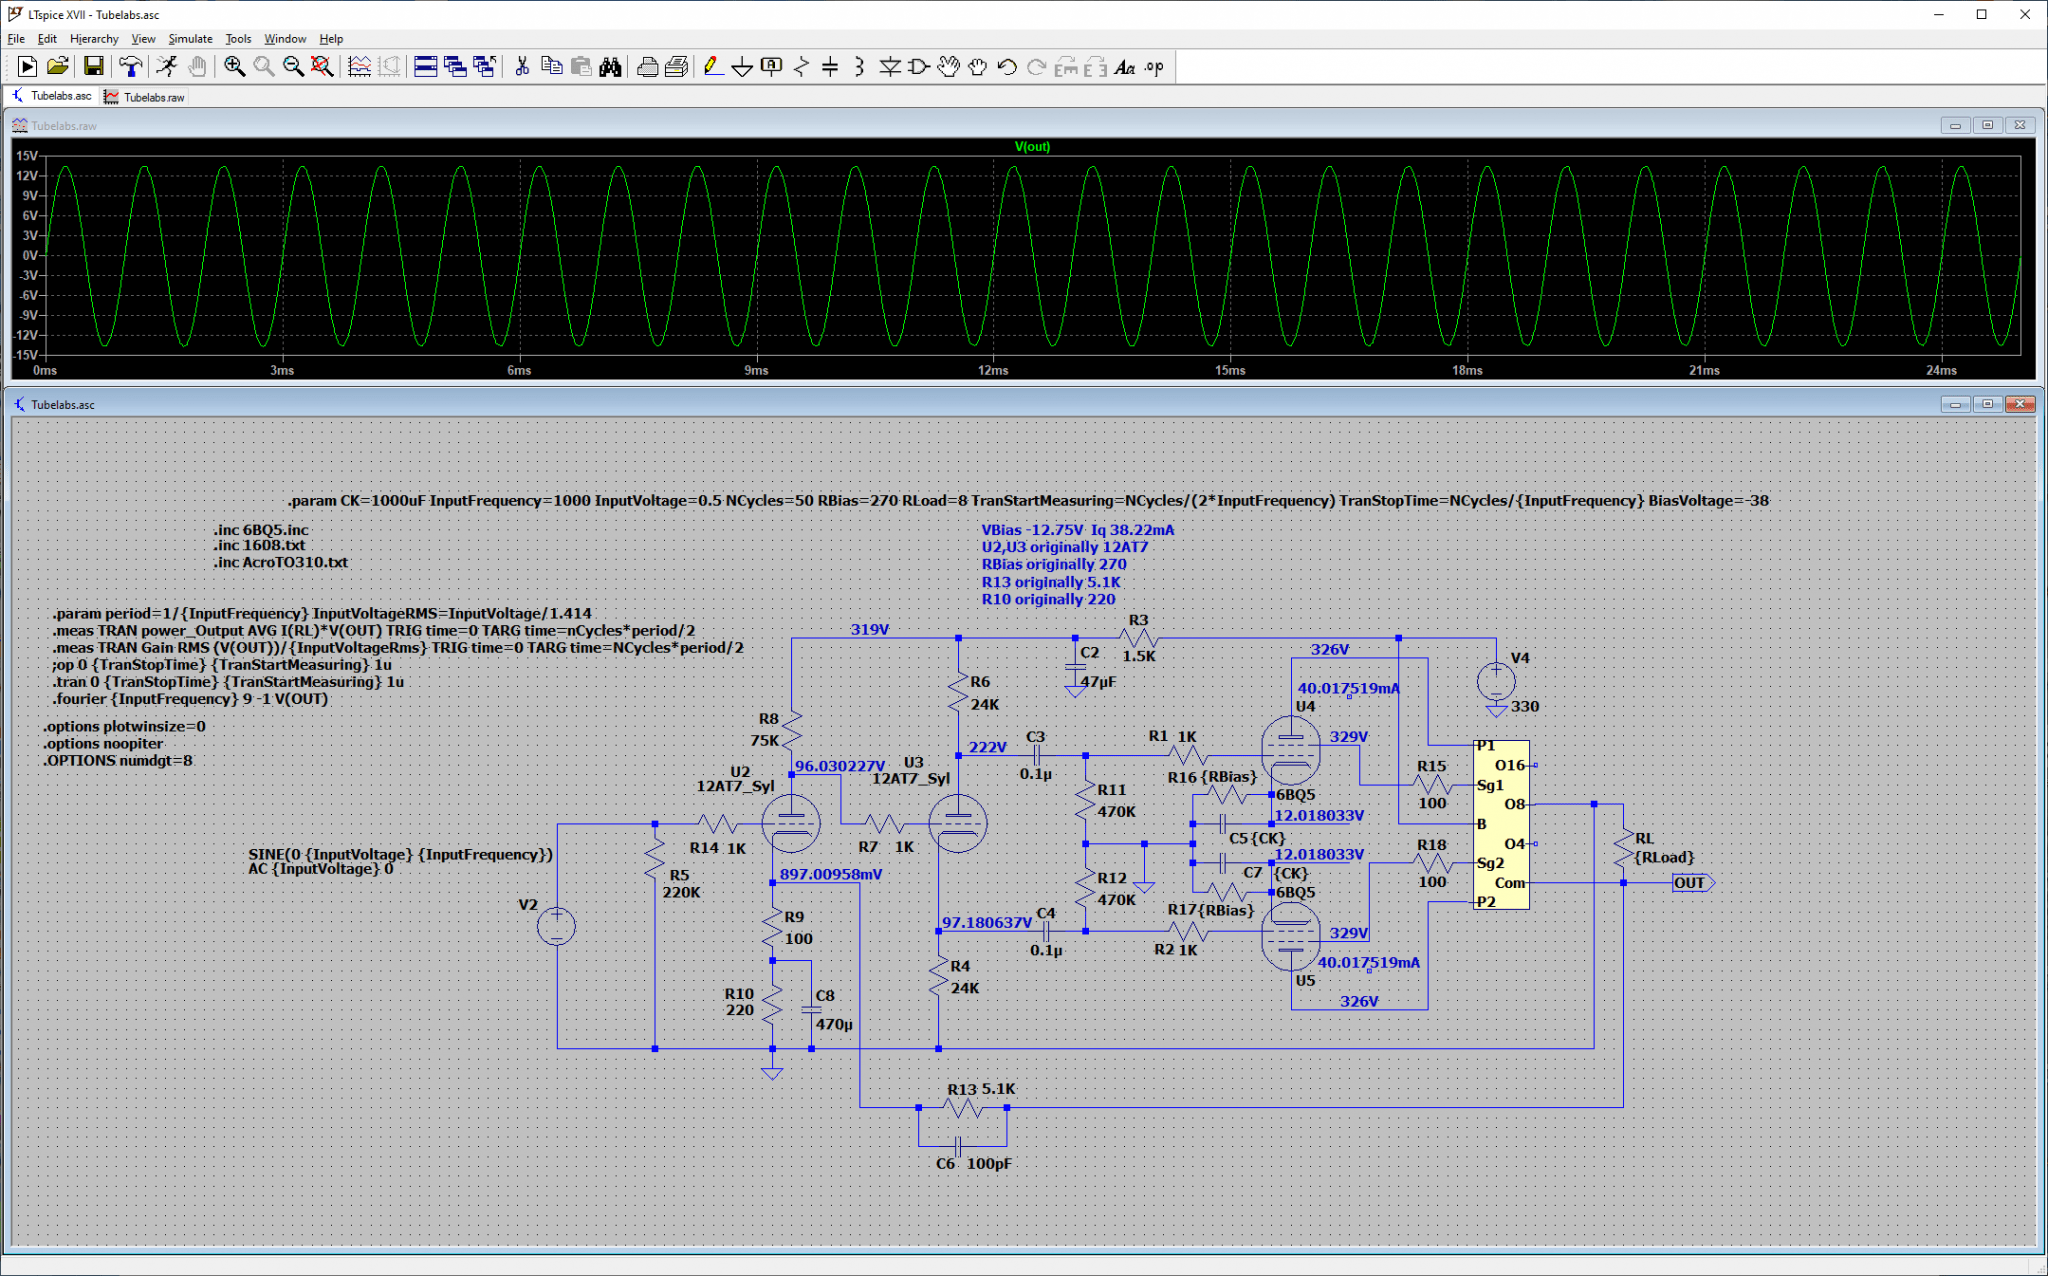This screenshot has width=2048, height=1276.
Task: Select the Zoom In magnifier tool
Action: 234,67
